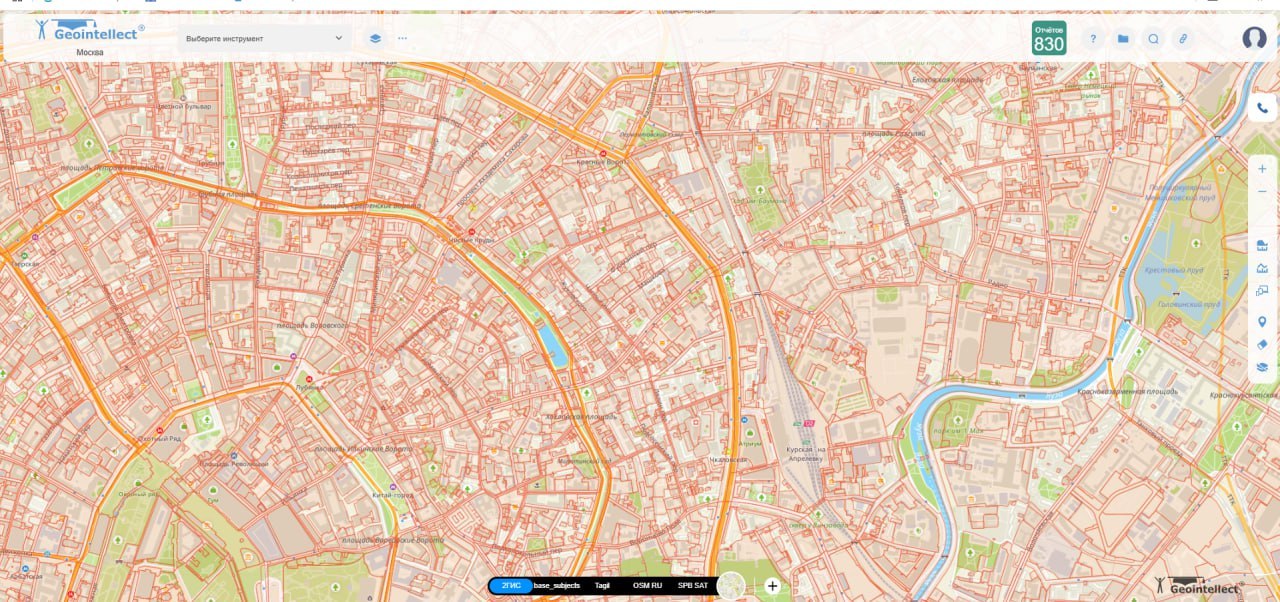Add a new basemap with plus button
1280x602 pixels.
click(x=772, y=586)
